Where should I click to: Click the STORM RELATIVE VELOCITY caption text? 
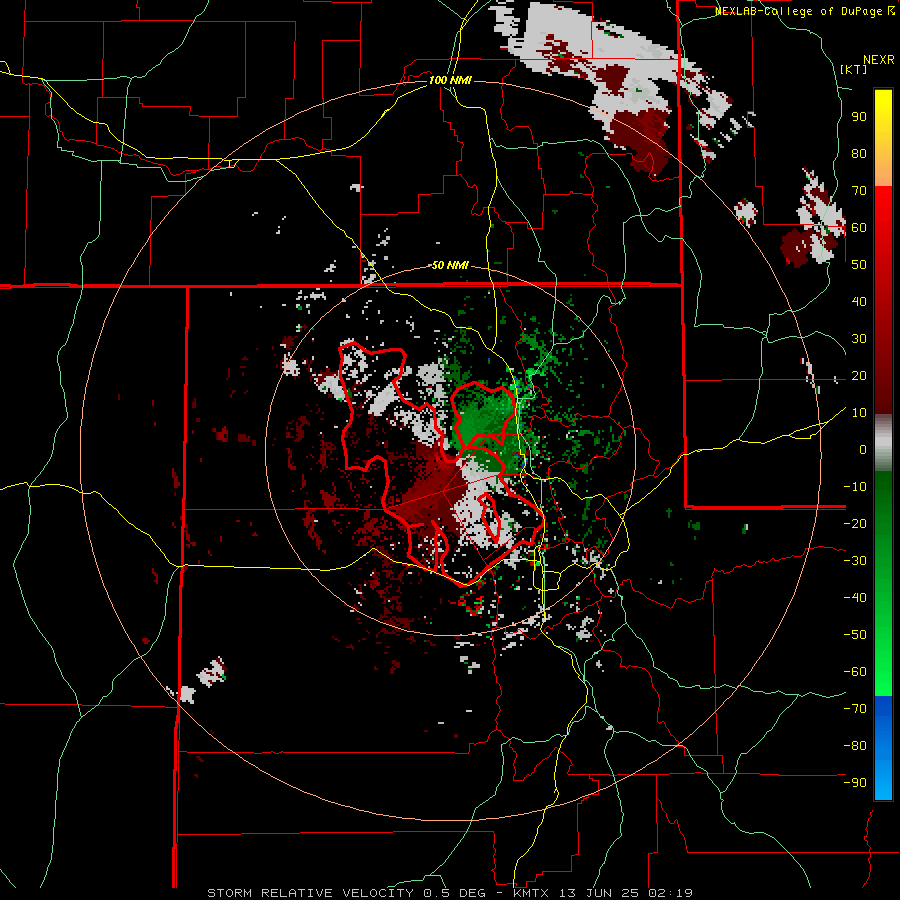[310, 893]
